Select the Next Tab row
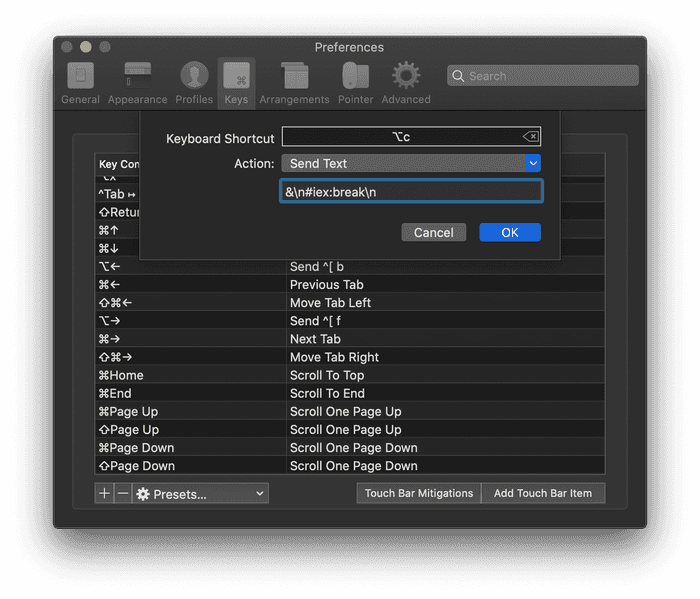Viewport: 700px width, 599px height. [x=350, y=339]
